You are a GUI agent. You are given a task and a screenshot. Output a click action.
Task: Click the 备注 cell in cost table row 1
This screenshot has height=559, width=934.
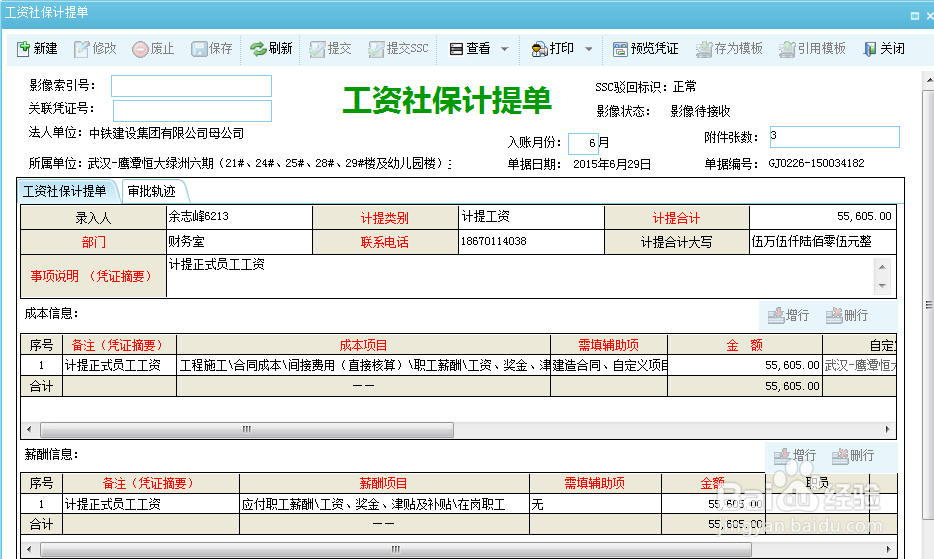(119, 365)
